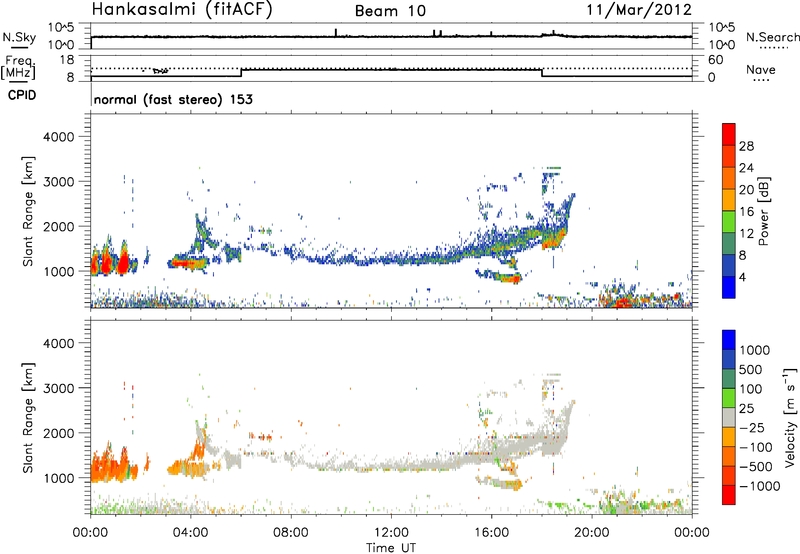Click the red top segment of Power colorbar
Viewport: 800px width, 554px height.
pyautogui.click(x=729, y=134)
